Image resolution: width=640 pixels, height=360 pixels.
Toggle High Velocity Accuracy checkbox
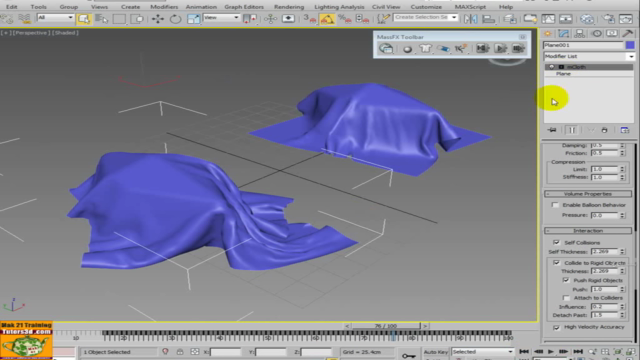pos(556,327)
